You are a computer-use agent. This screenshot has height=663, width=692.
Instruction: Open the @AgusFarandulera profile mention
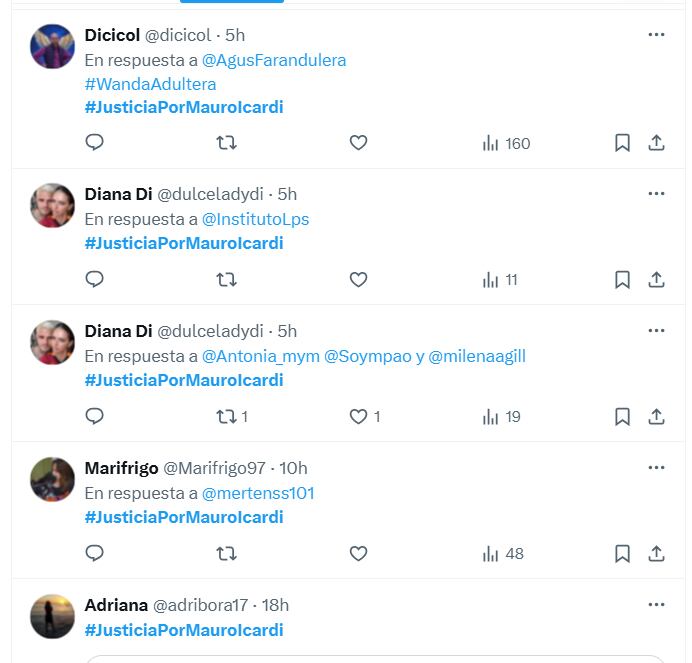(x=274, y=60)
